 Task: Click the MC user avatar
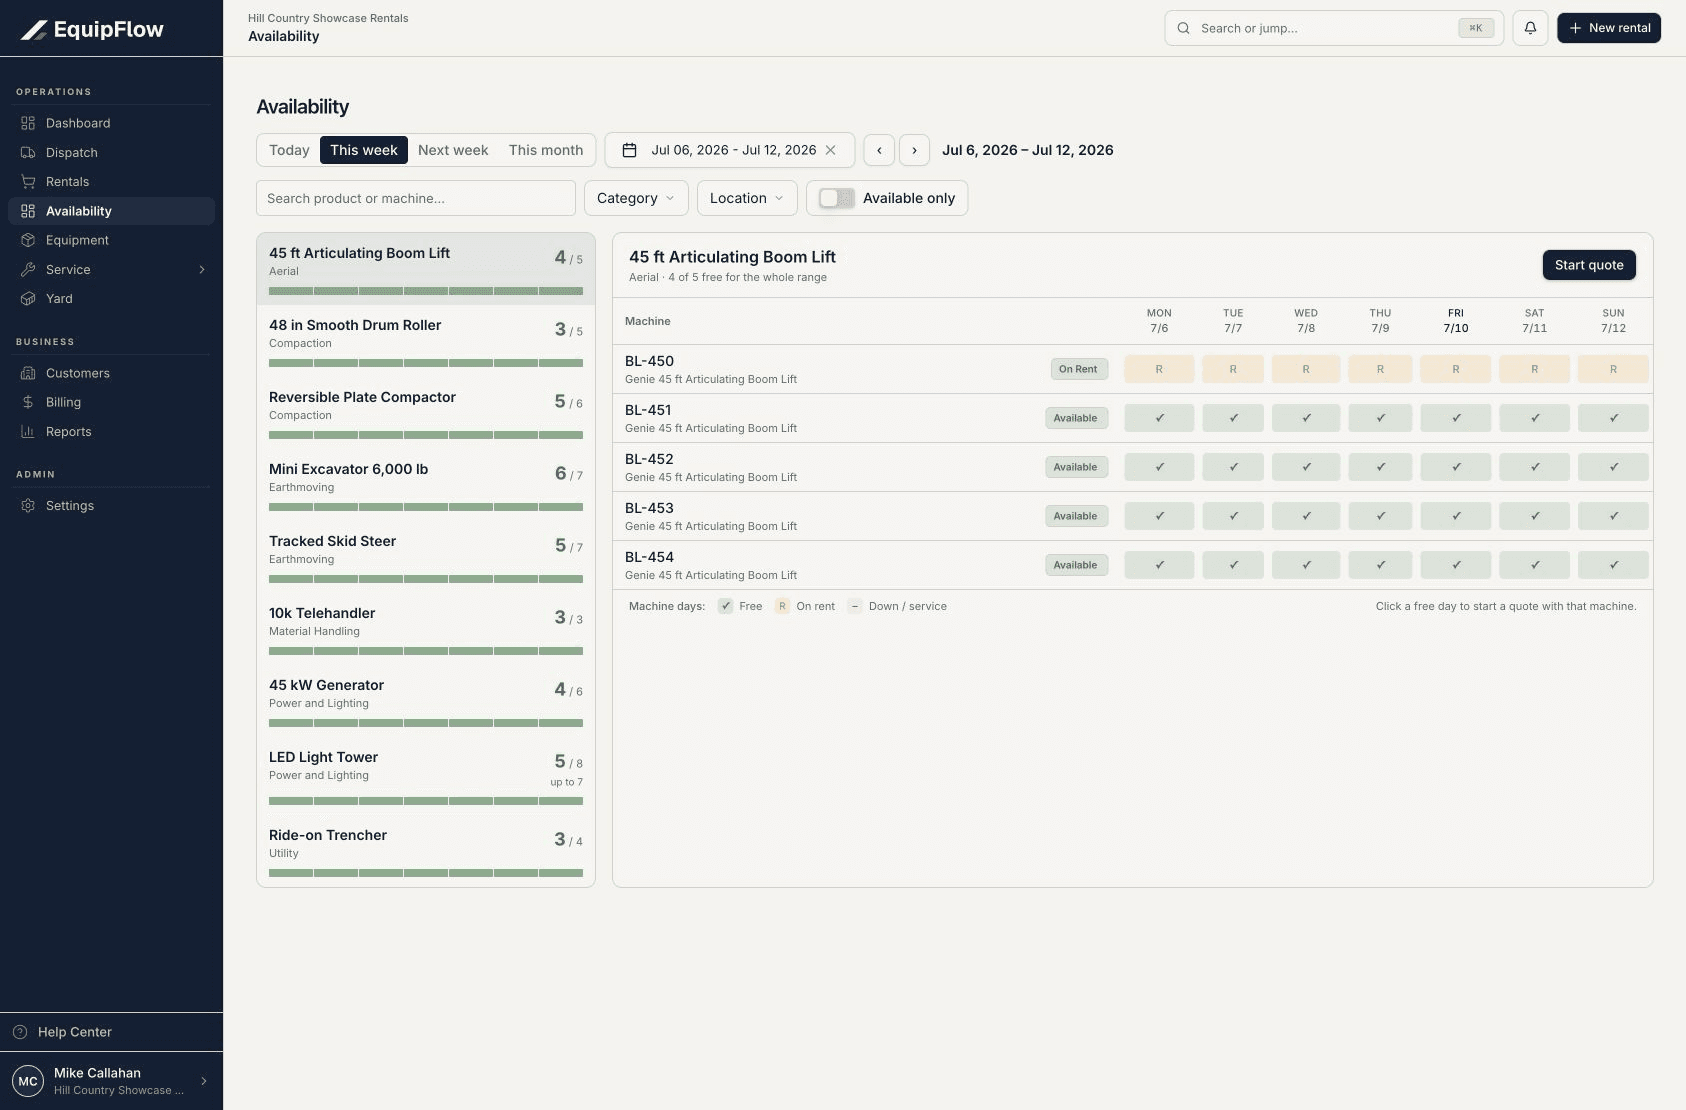coord(28,1081)
